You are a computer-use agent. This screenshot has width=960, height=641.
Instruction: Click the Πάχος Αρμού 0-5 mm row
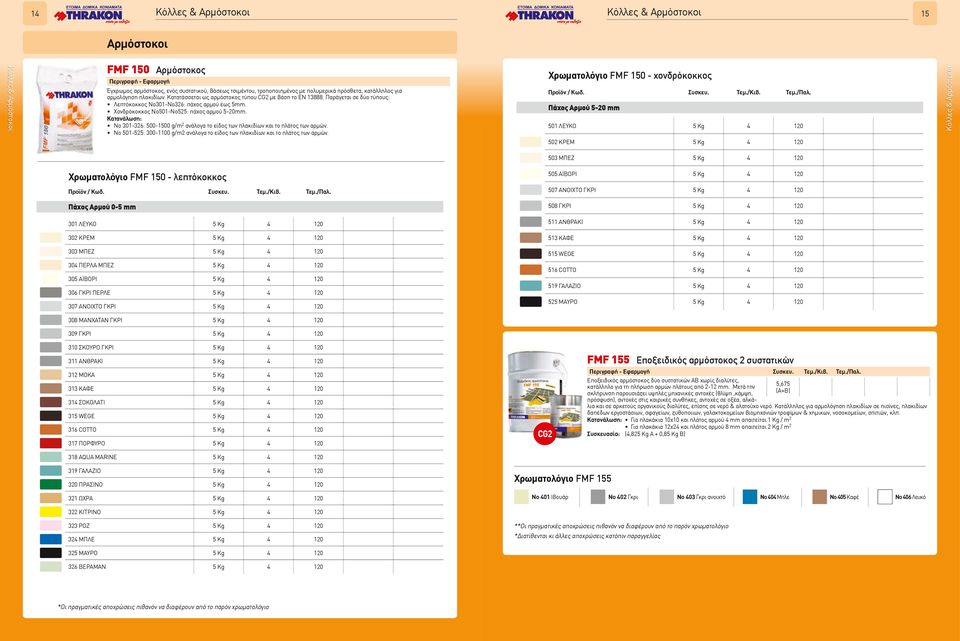(x=240, y=207)
